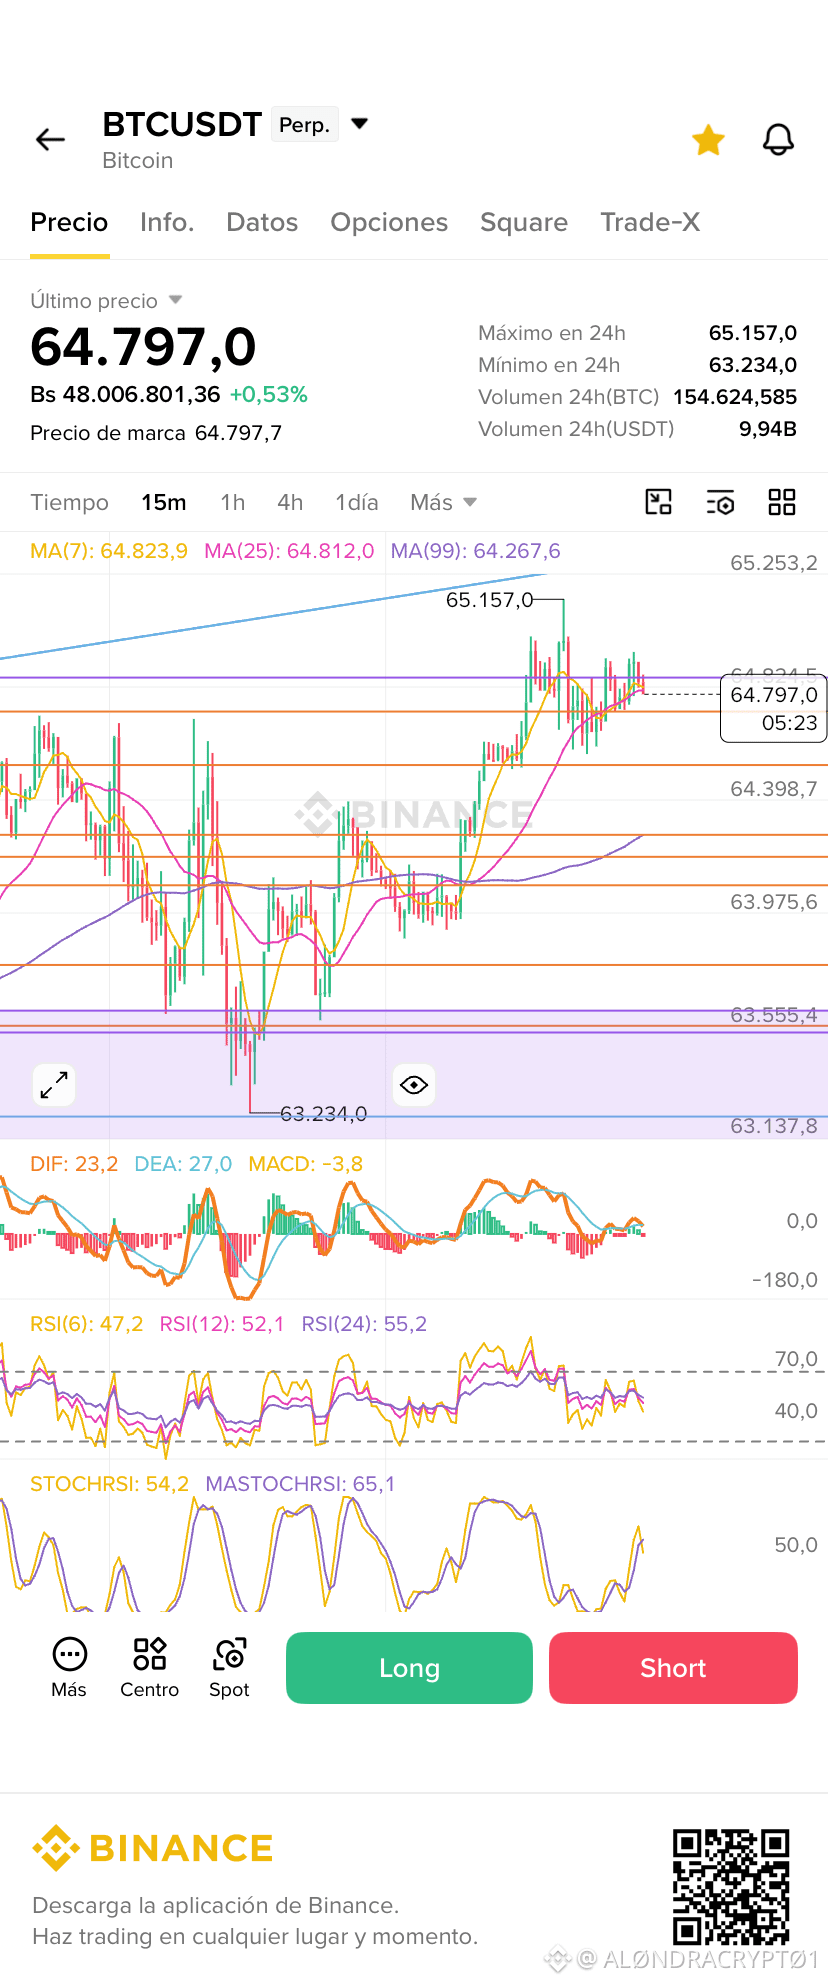The height and width of the screenshot is (1984, 828).
Task: Click the MASTOCHRSI: 65,1 label
Action: [300, 1484]
